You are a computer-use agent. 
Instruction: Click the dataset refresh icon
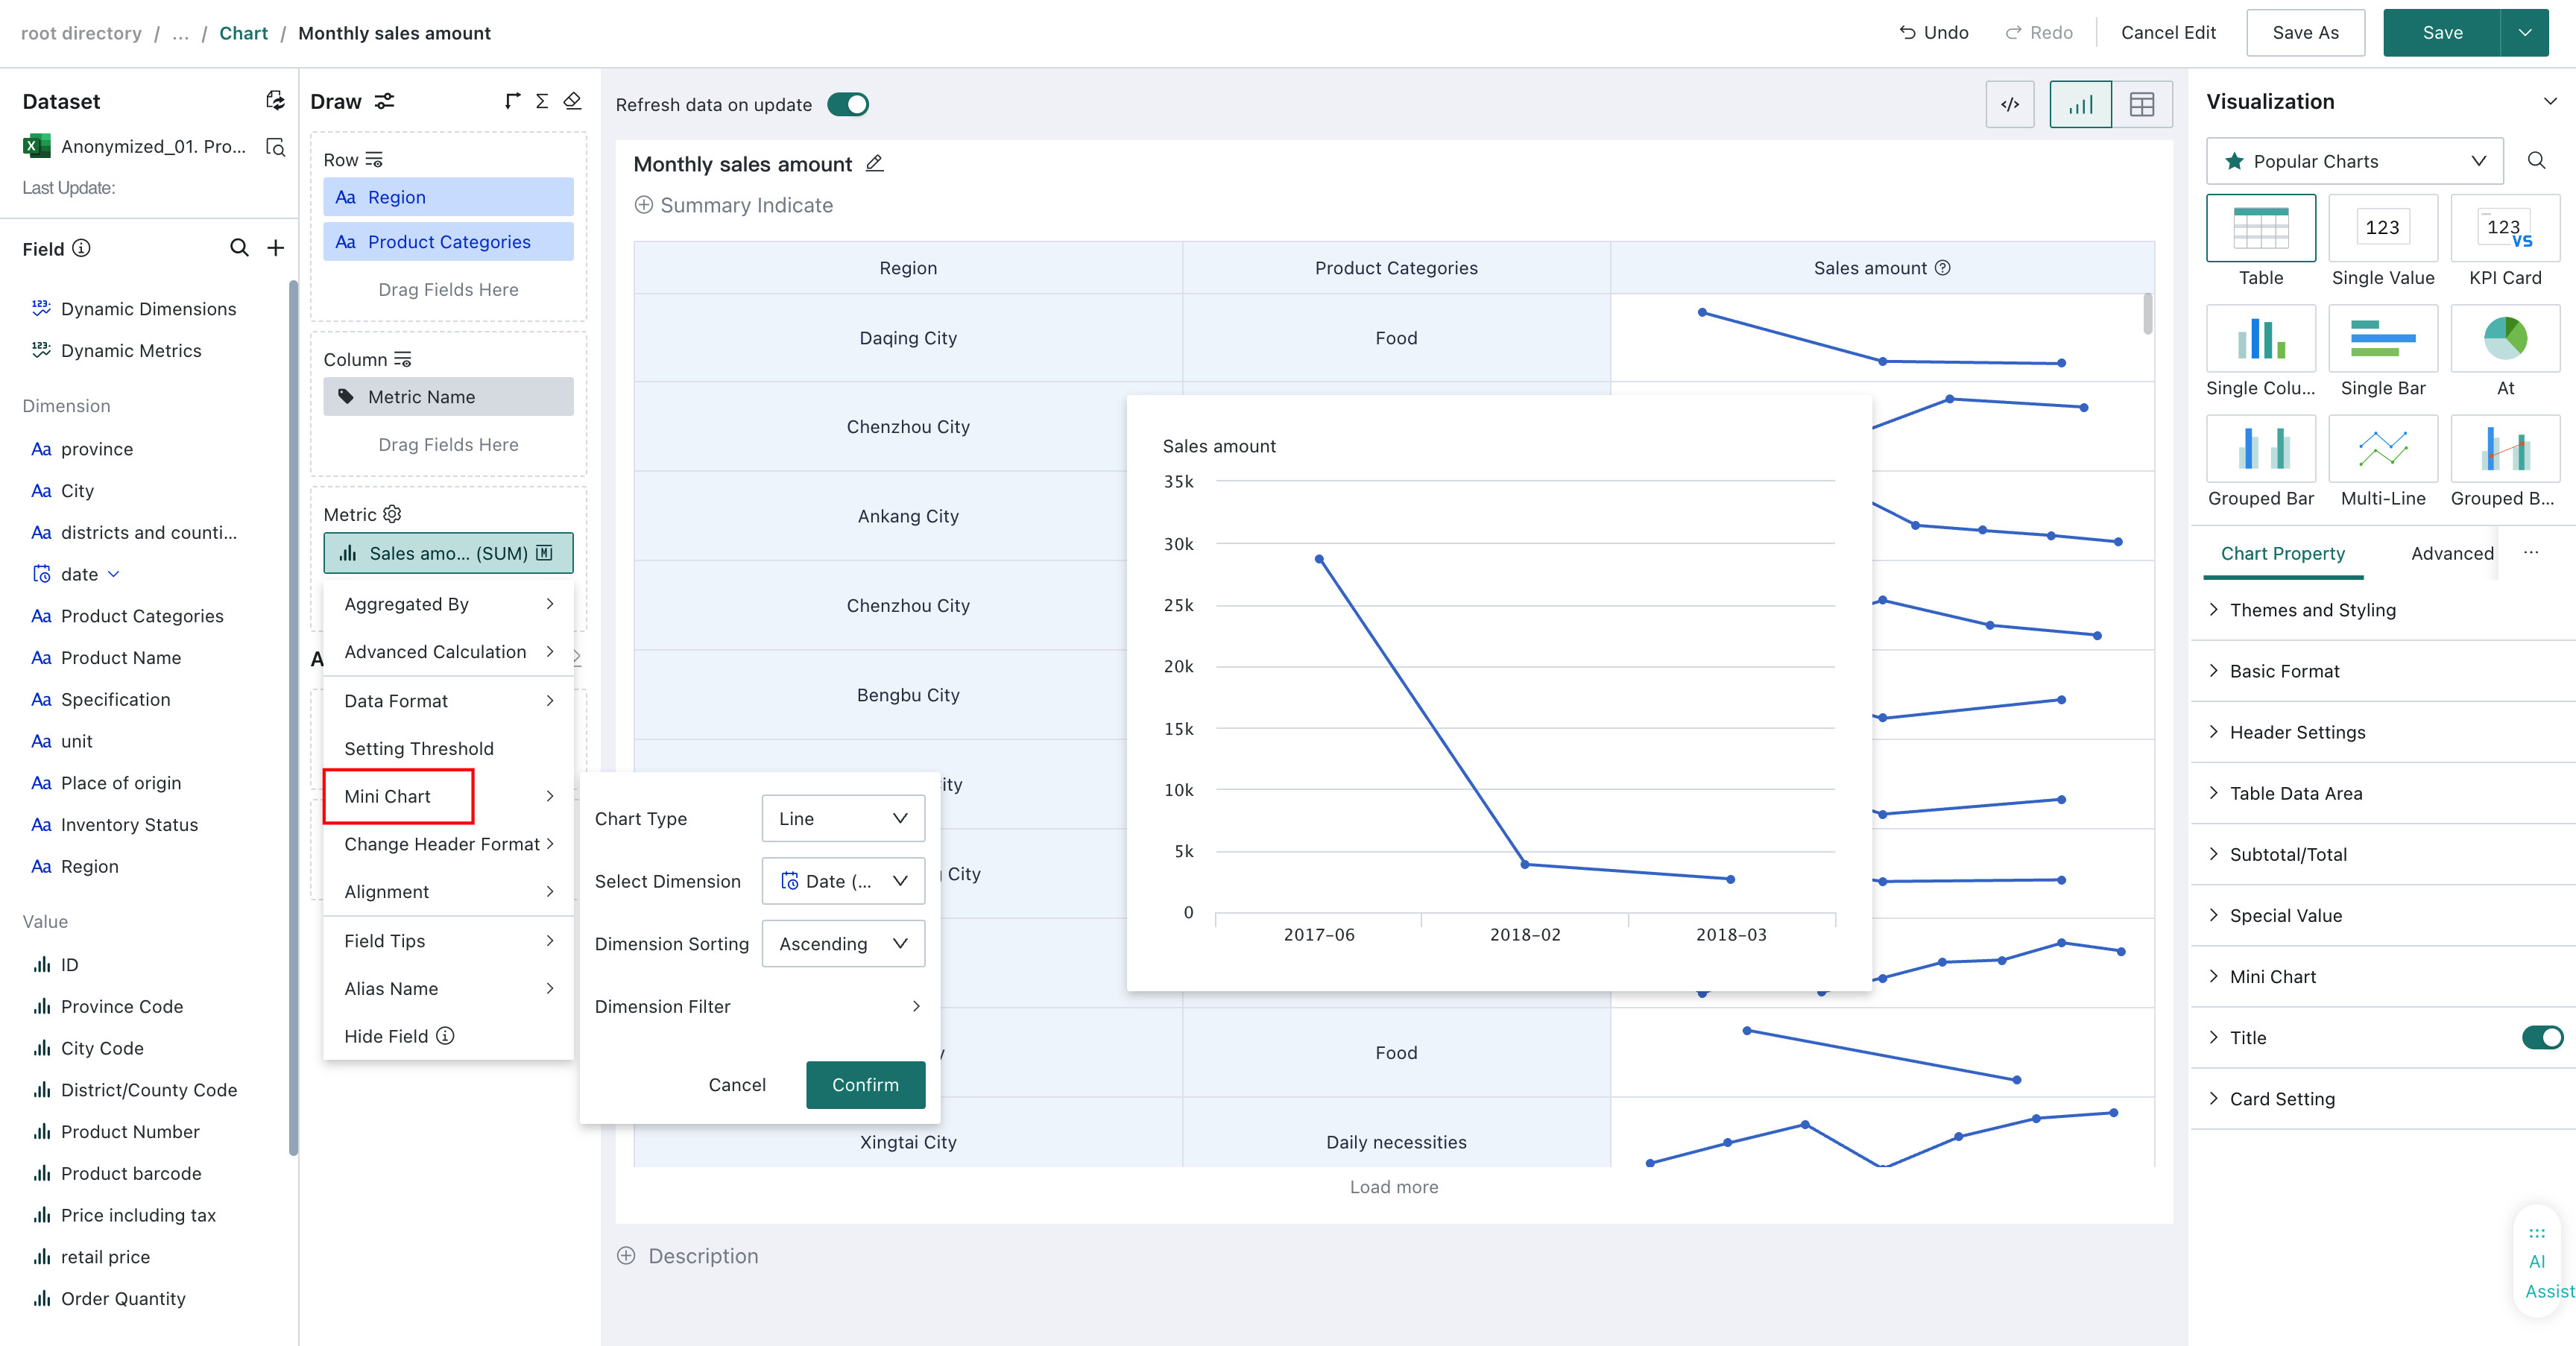pyautogui.click(x=275, y=101)
